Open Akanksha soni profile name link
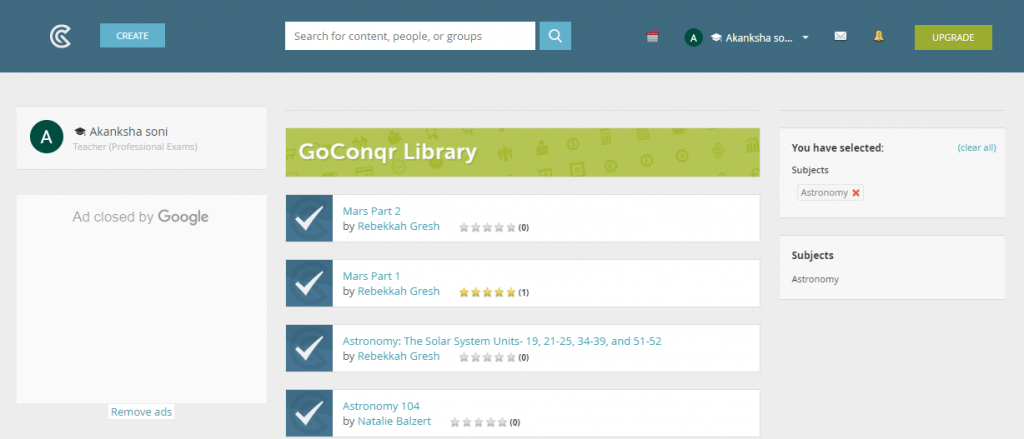Viewport: 1024px width, 439px height. point(129,132)
